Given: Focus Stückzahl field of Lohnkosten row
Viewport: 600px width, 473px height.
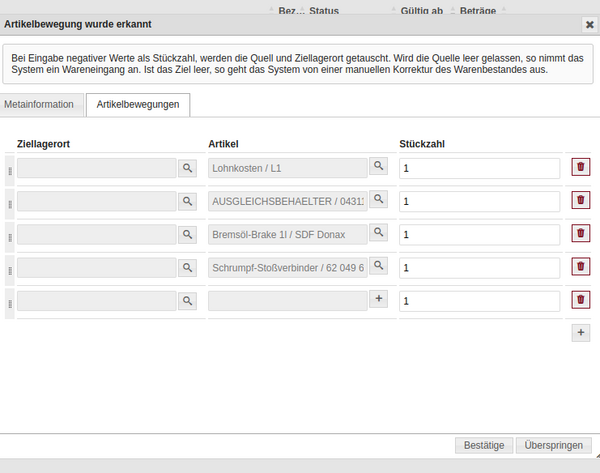Looking at the screenshot, I should pyautogui.click(x=479, y=169).
